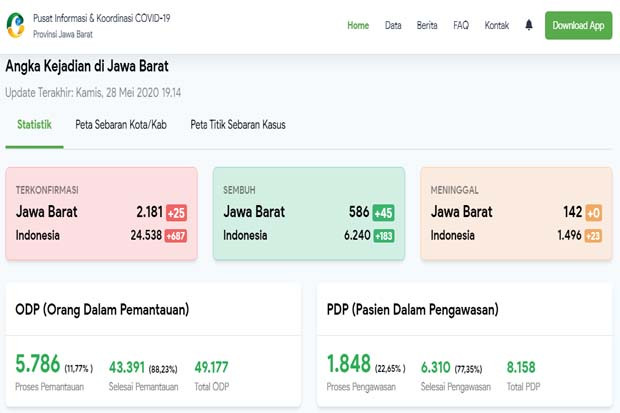Click ODP value 5.786
Image resolution: width=620 pixels, height=413 pixels.
pyautogui.click(x=38, y=364)
